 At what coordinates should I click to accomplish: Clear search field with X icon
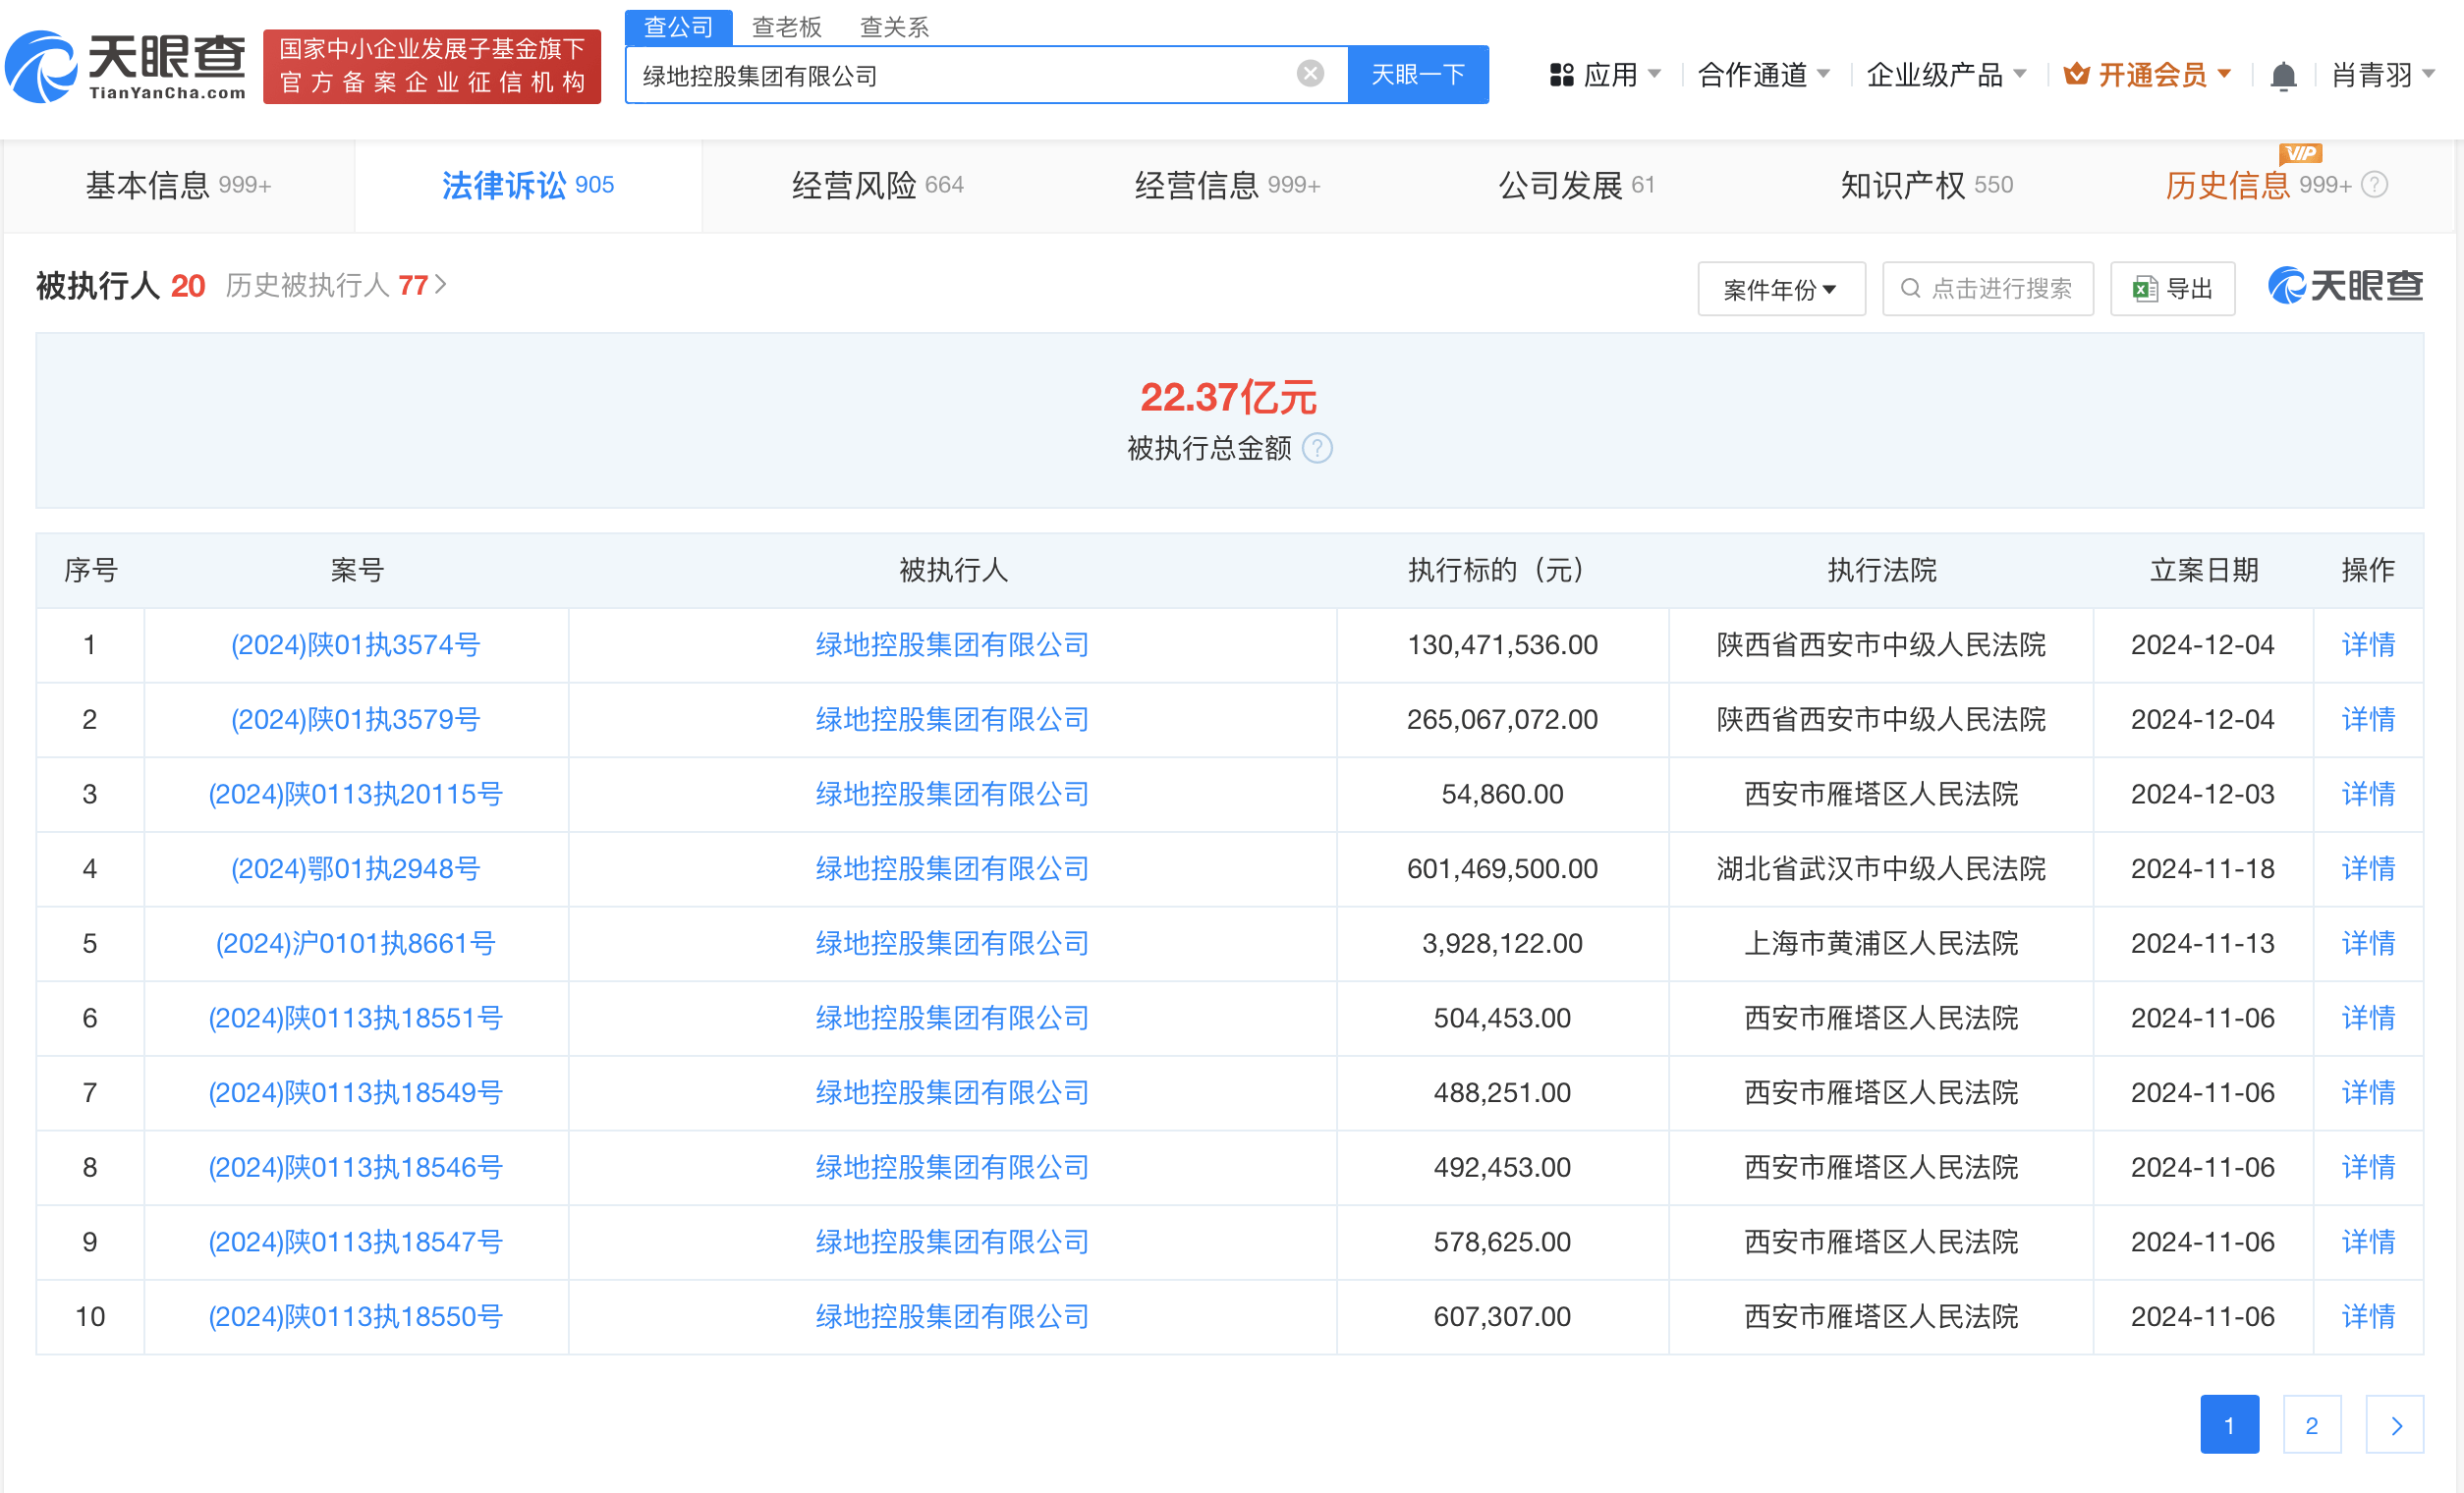tap(1310, 74)
